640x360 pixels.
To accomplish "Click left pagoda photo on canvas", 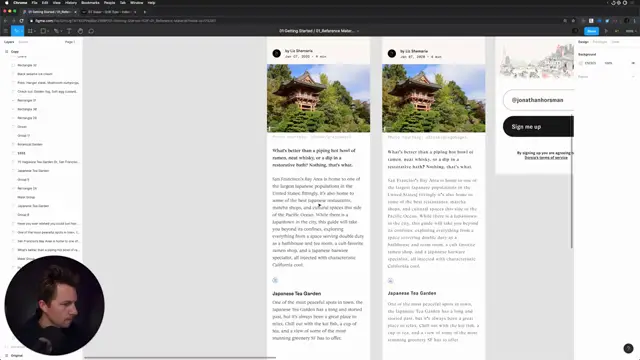I will click(x=318, y=98).
